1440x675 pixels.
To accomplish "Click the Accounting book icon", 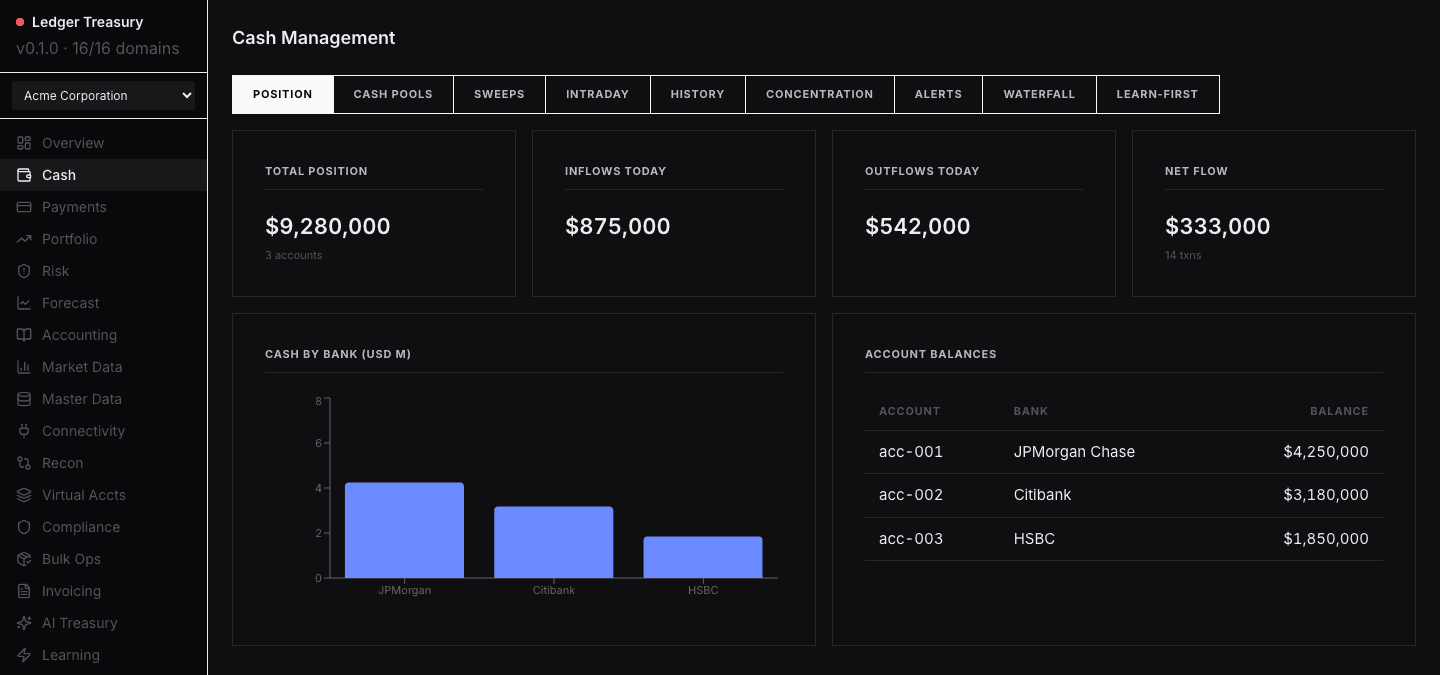I will click(24, 335).
